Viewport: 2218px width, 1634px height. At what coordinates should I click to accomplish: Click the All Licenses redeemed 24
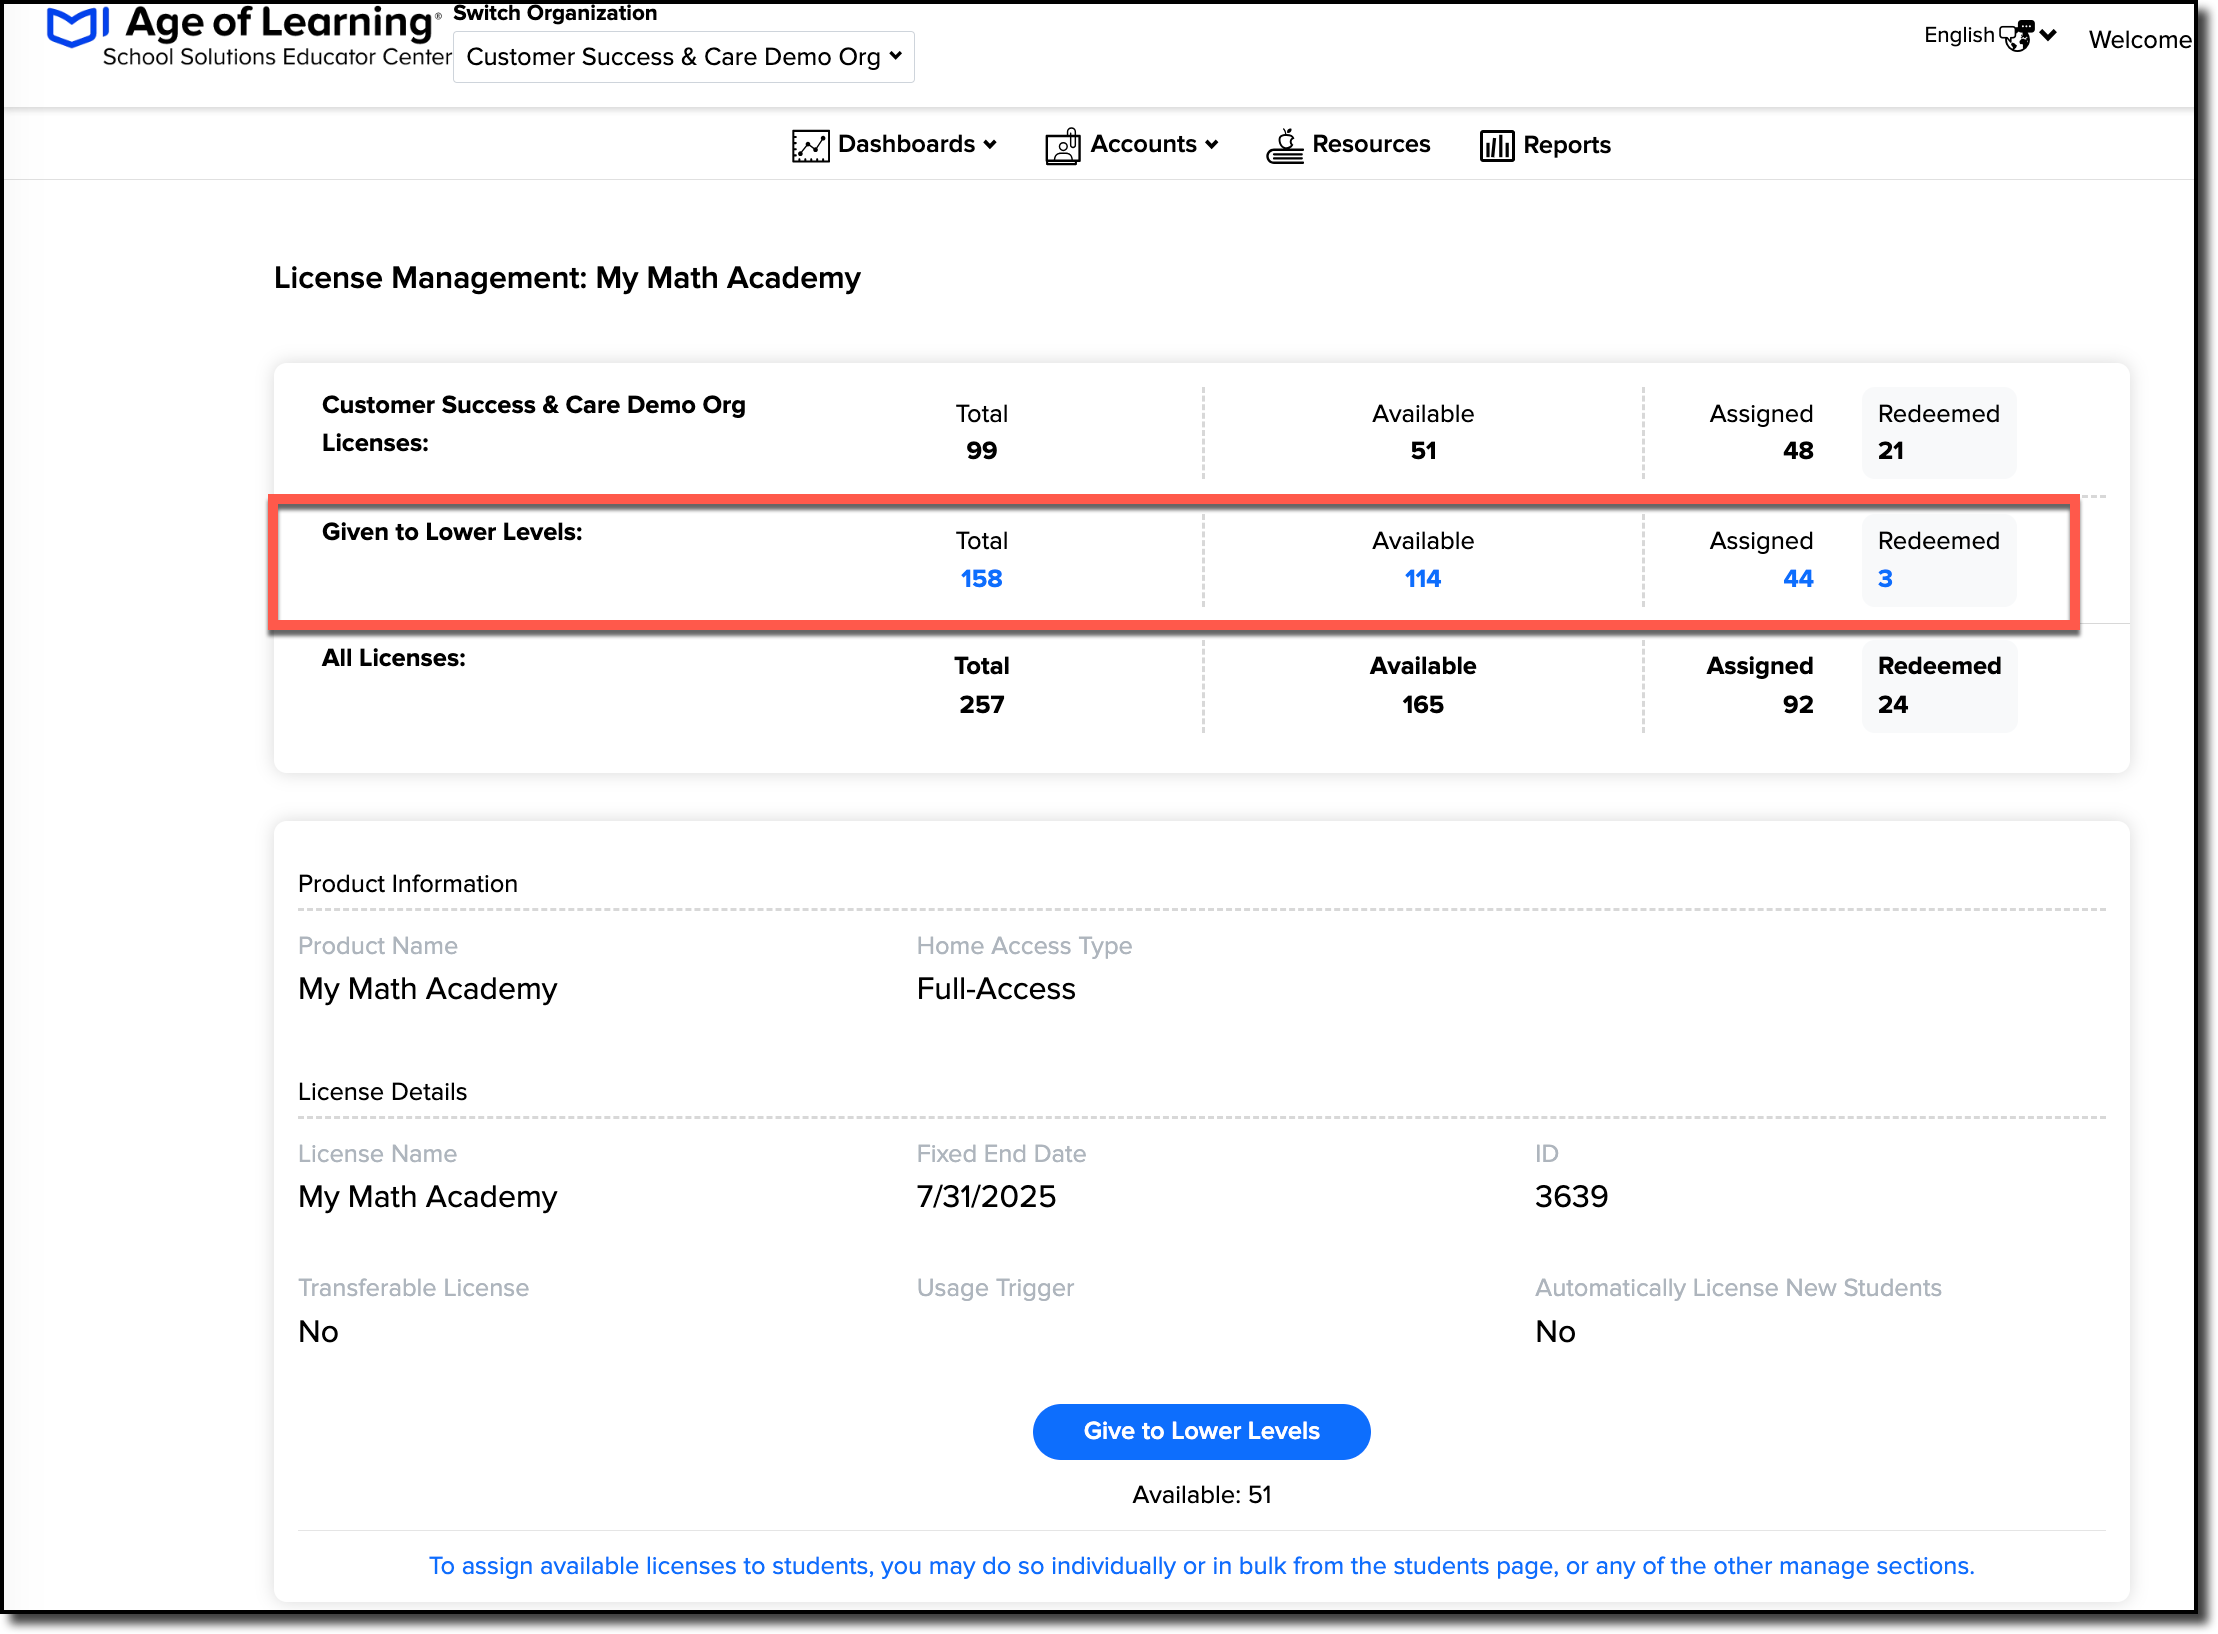click(1892, 705)
